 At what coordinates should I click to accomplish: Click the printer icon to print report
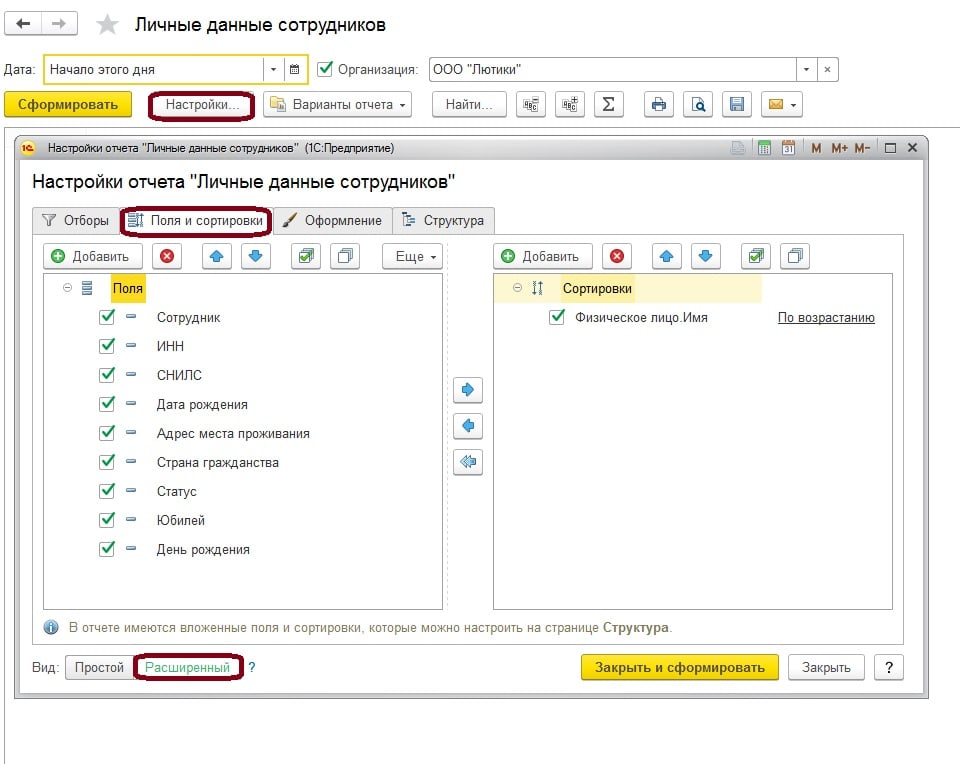(x=658, y=104)
